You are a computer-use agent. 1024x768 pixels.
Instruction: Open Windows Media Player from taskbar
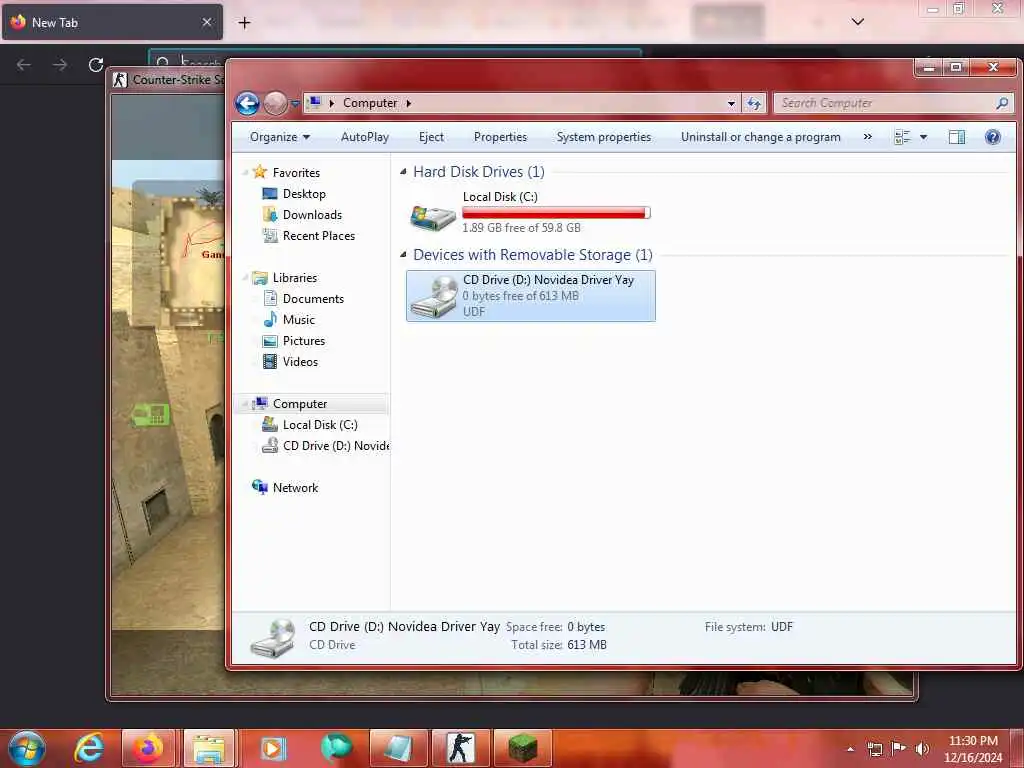click(x=272, y=748)
